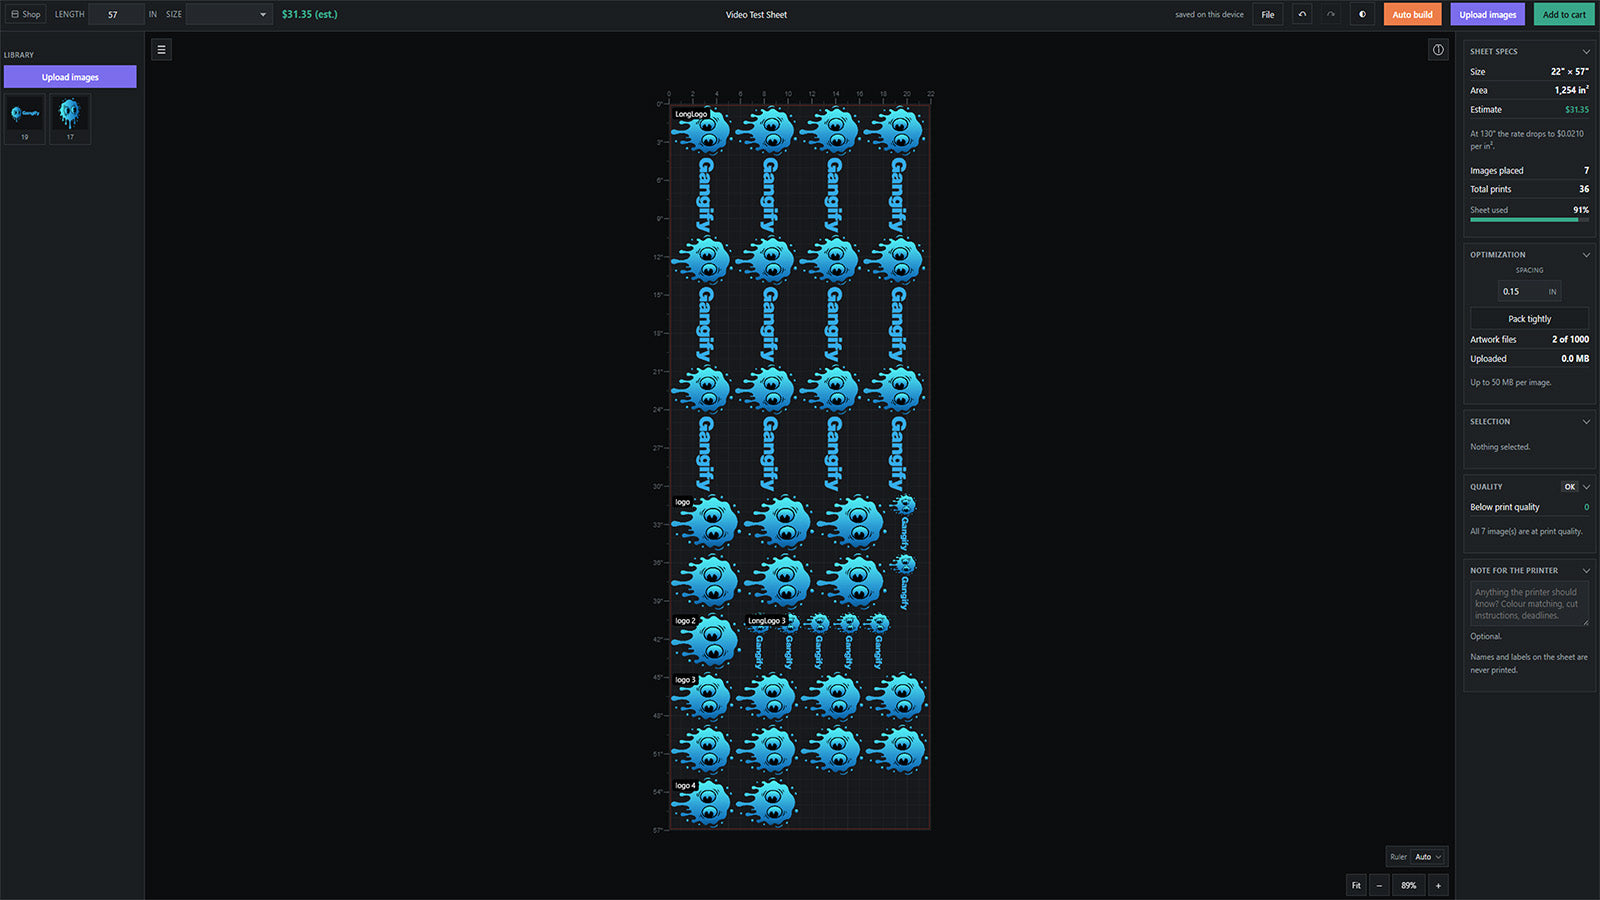The height and width of the screenshot is (900, 1600).
Task: Select the second library thumbnail
Action: [70, 118]
